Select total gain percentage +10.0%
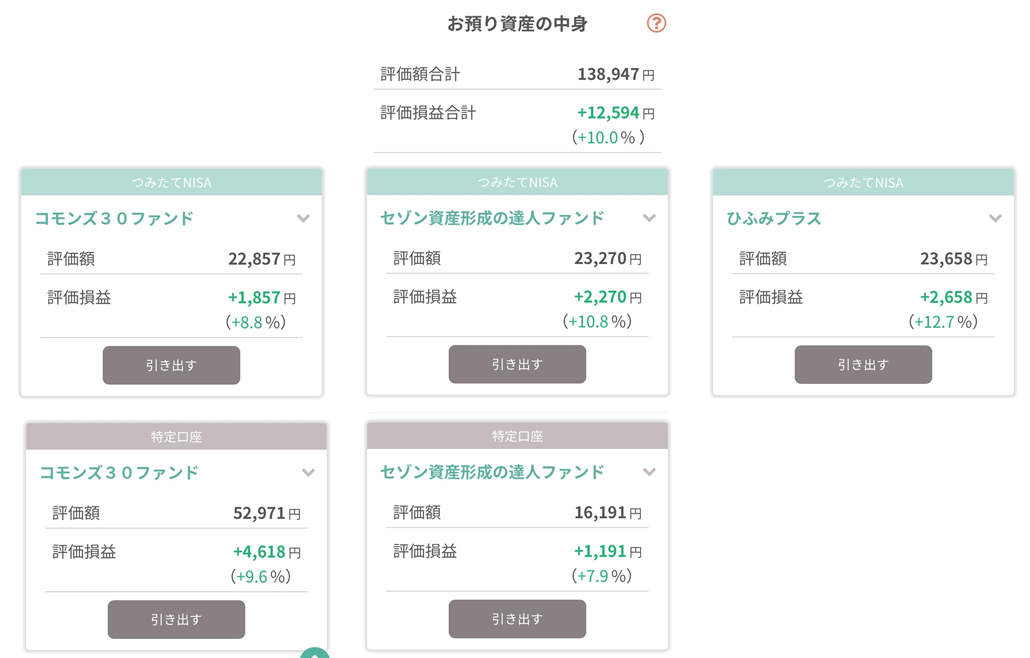Screen dimensions: 1030x658 point(608,137)
